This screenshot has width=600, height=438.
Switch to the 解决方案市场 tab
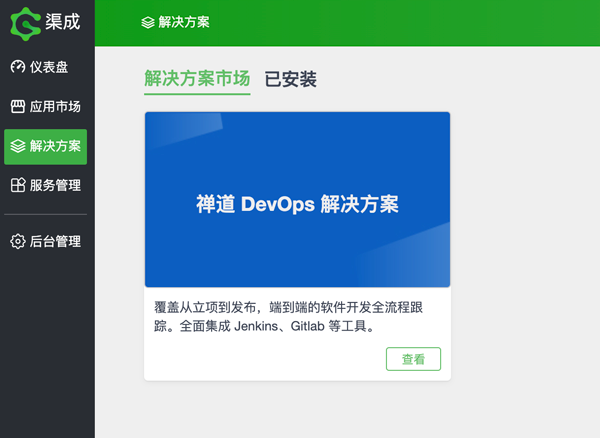click(197, 79)
